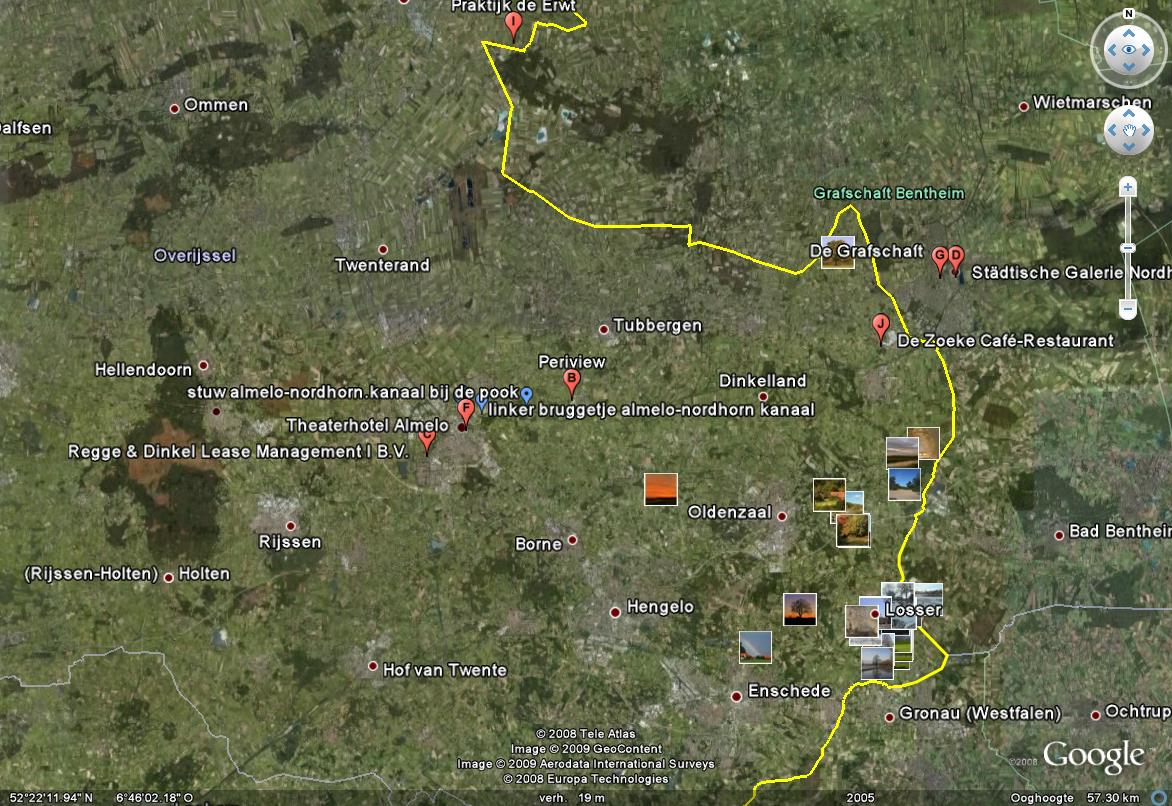Image resolution: width=1172 pixels, height=806 pixels.
Task: Select red placemark J by De Zoeke Café-Restaurant
Action: click(x=880, y=325)
